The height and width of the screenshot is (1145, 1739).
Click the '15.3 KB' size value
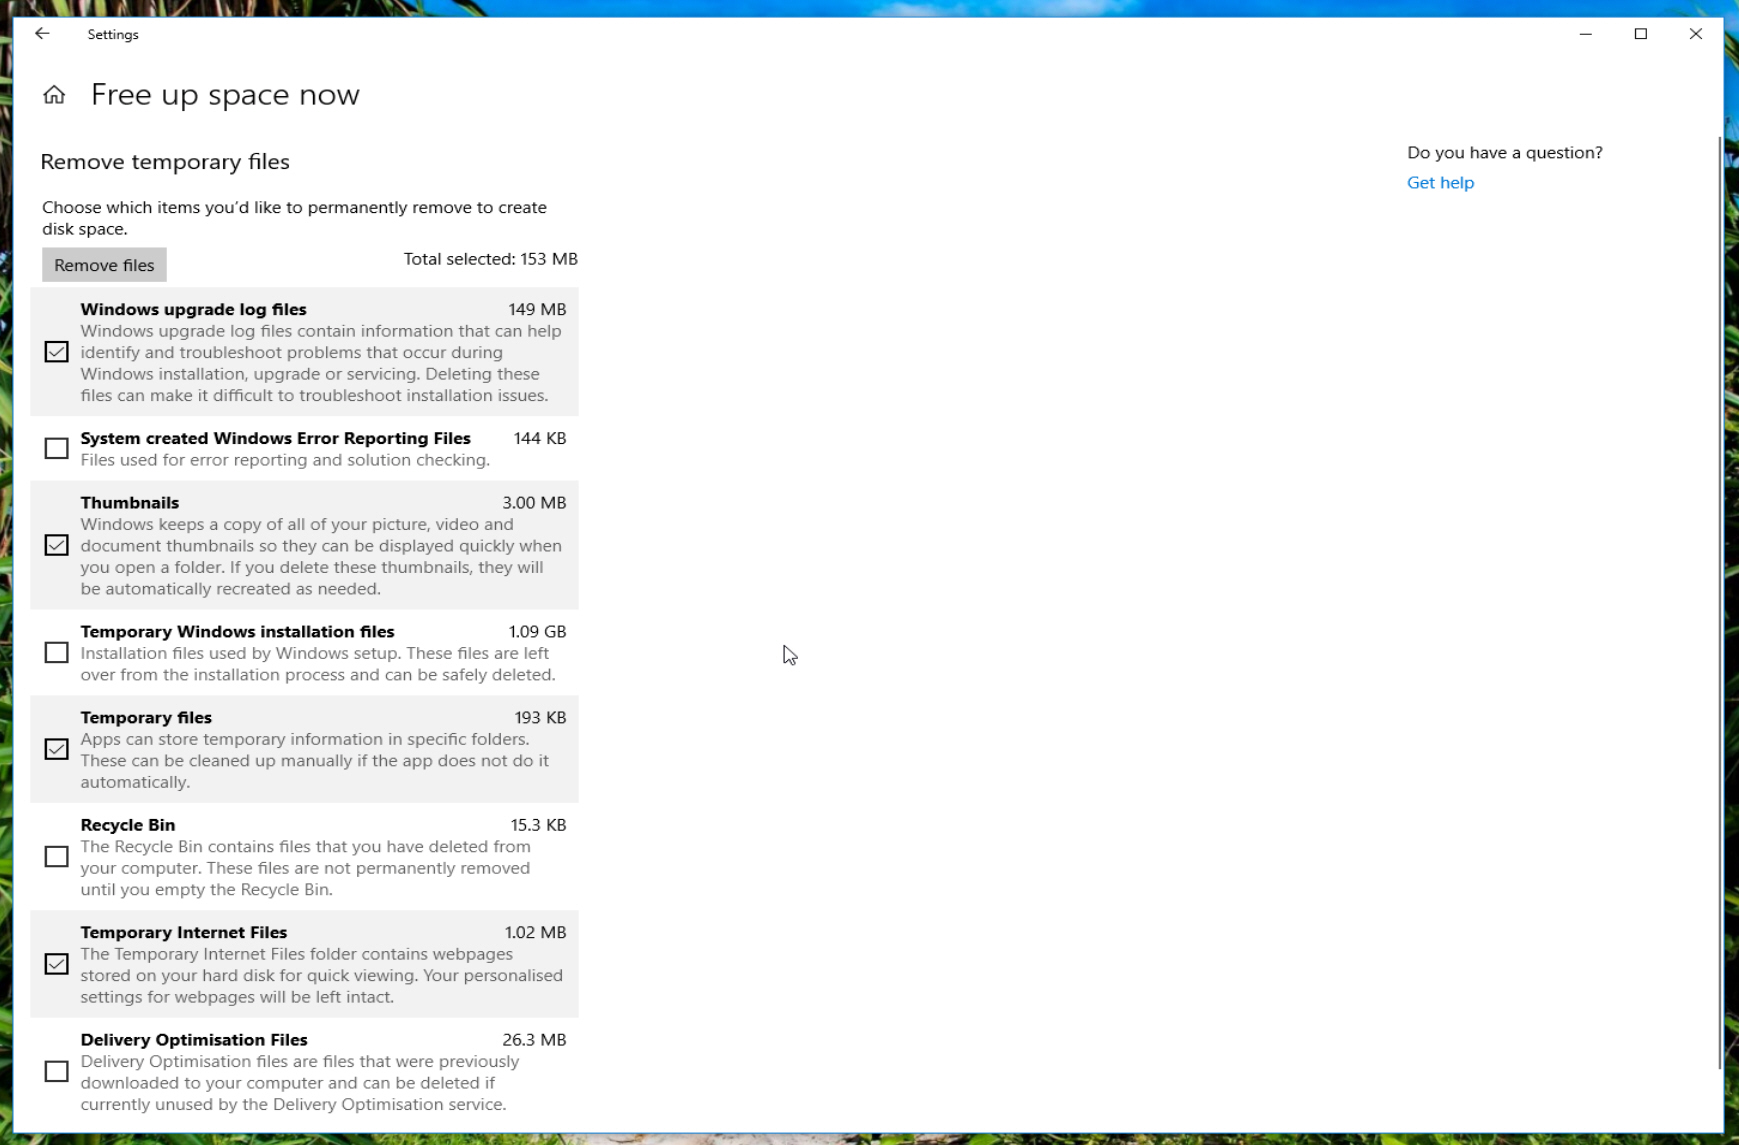pyautogui.click(x=538, y=825)
